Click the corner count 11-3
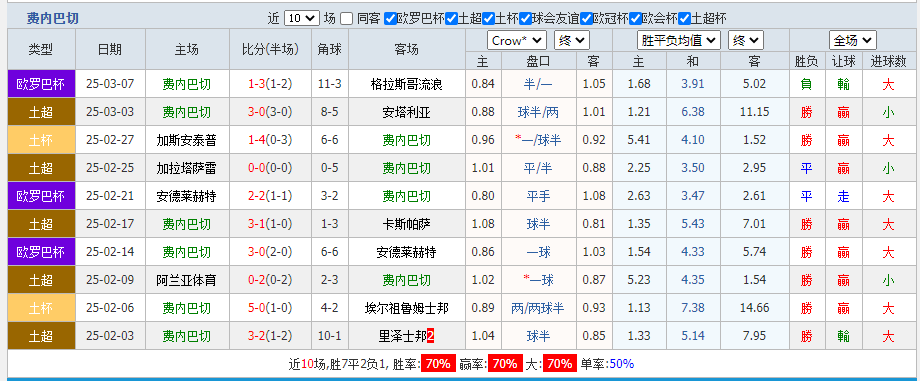Image resolution: width=920 pixels, height=381 pixels. (329, 84)
